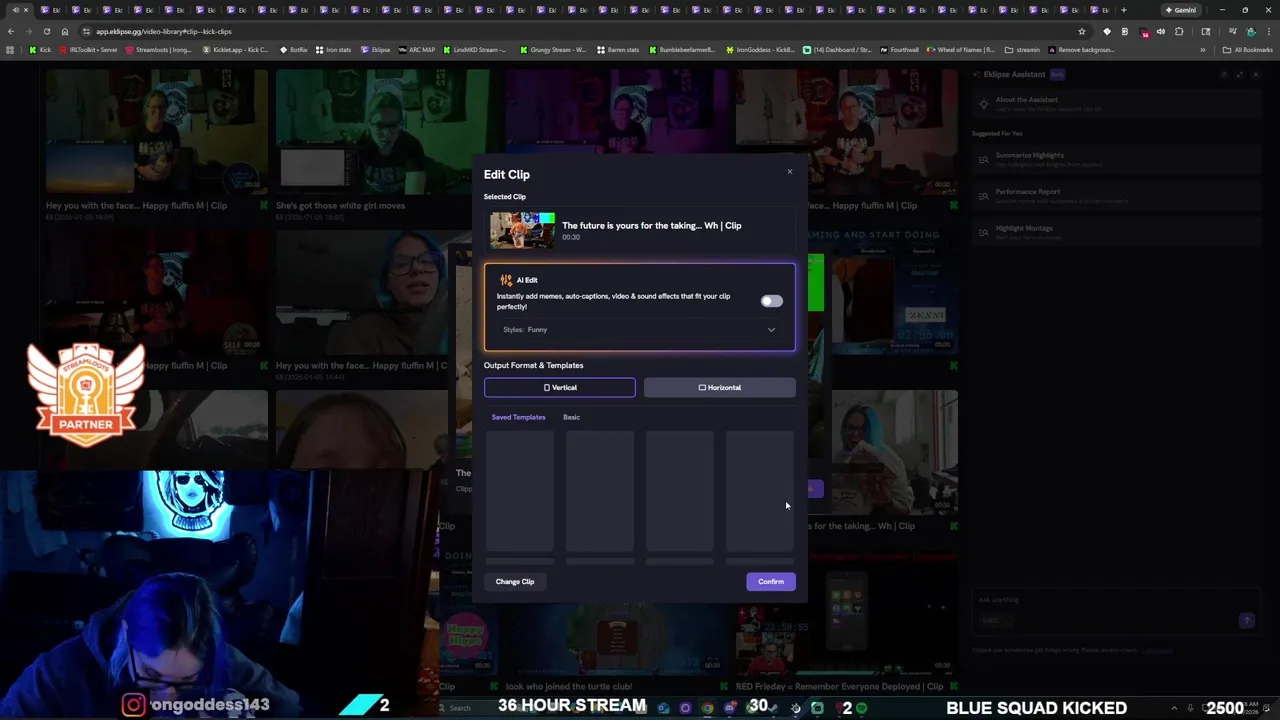Pick the first saved template placeholder
The width and height of the screenshot is (1280, 720).
pos(520,491)
